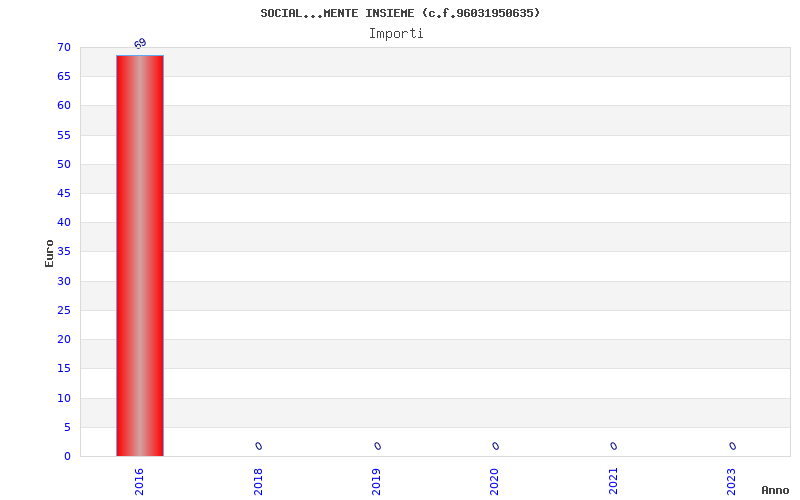
Task: Click the 20 tick on Euro axis
Action: pyautogui.click(x=64, y=339)
